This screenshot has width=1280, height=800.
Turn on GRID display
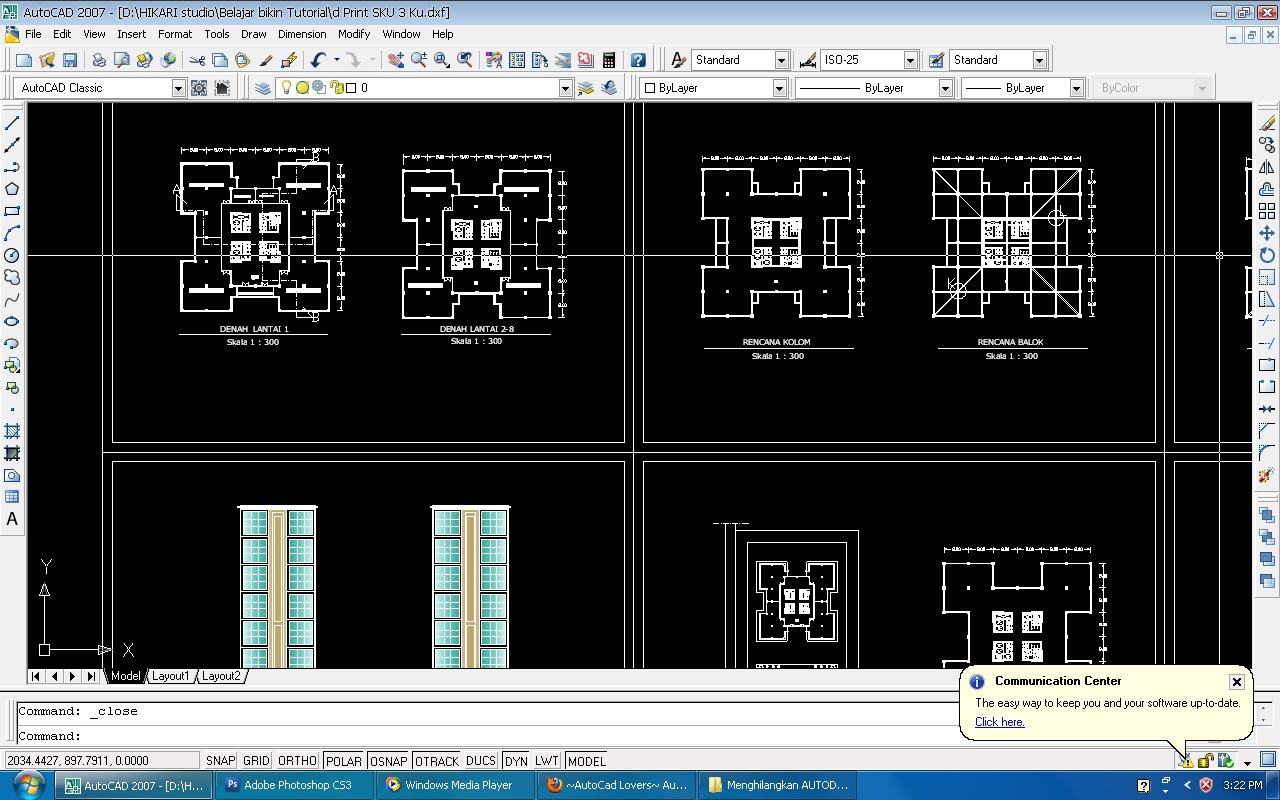click(258, 760)
